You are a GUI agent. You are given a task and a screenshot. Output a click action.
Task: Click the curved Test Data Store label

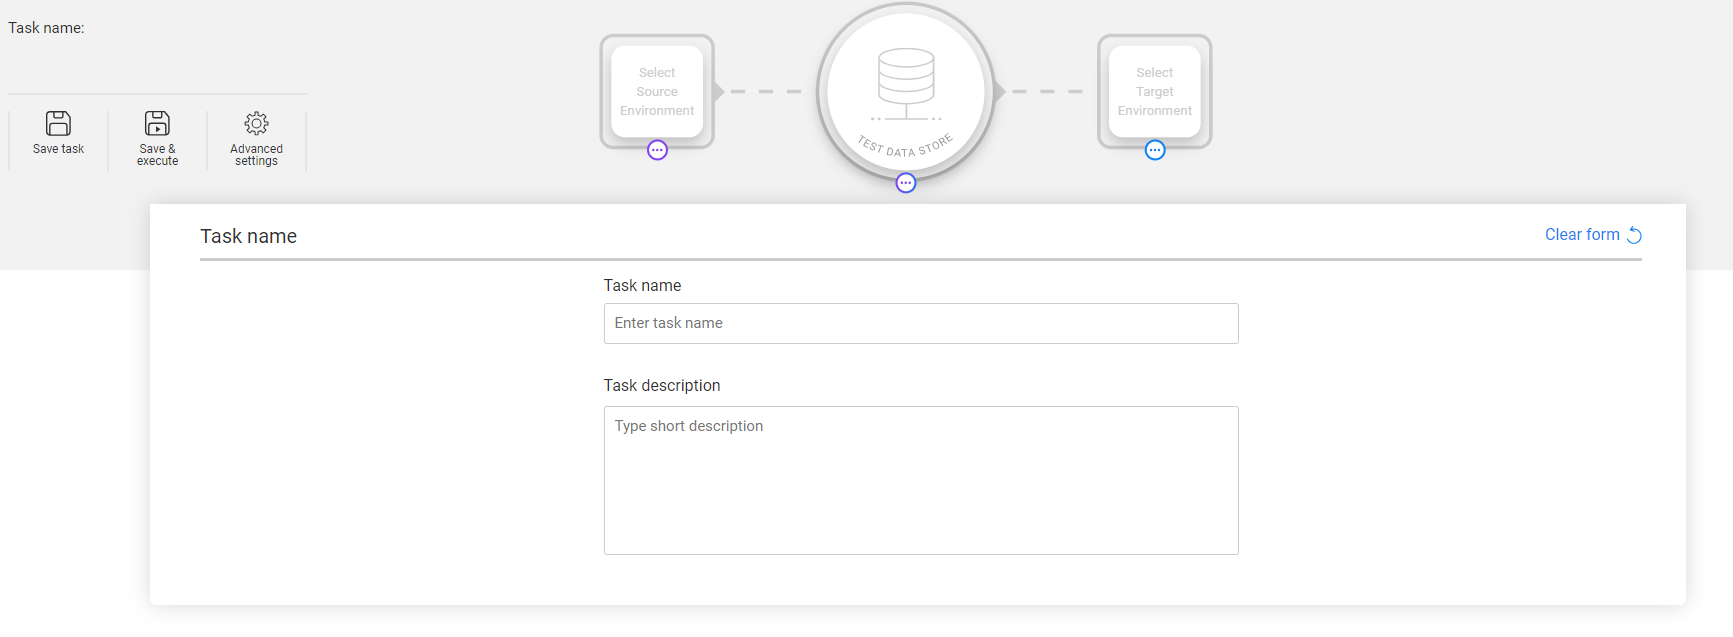point(905,147)
